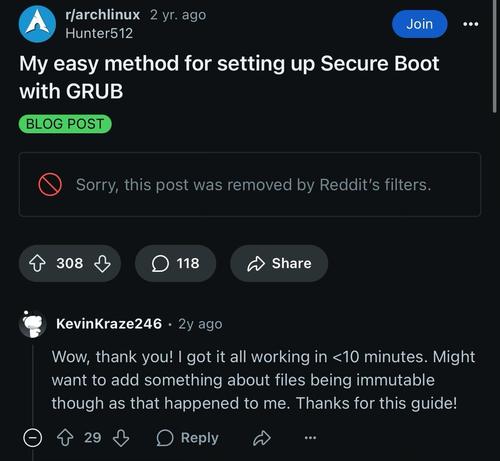Open KevinKraze246's profile avatar

click(x=32, y=324)
